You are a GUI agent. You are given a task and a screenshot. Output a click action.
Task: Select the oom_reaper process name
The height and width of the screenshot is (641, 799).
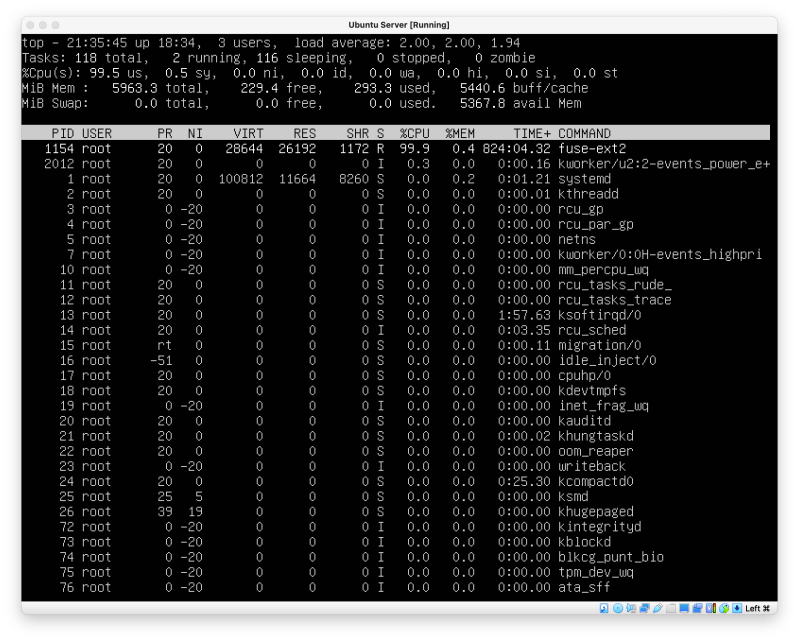596,451
